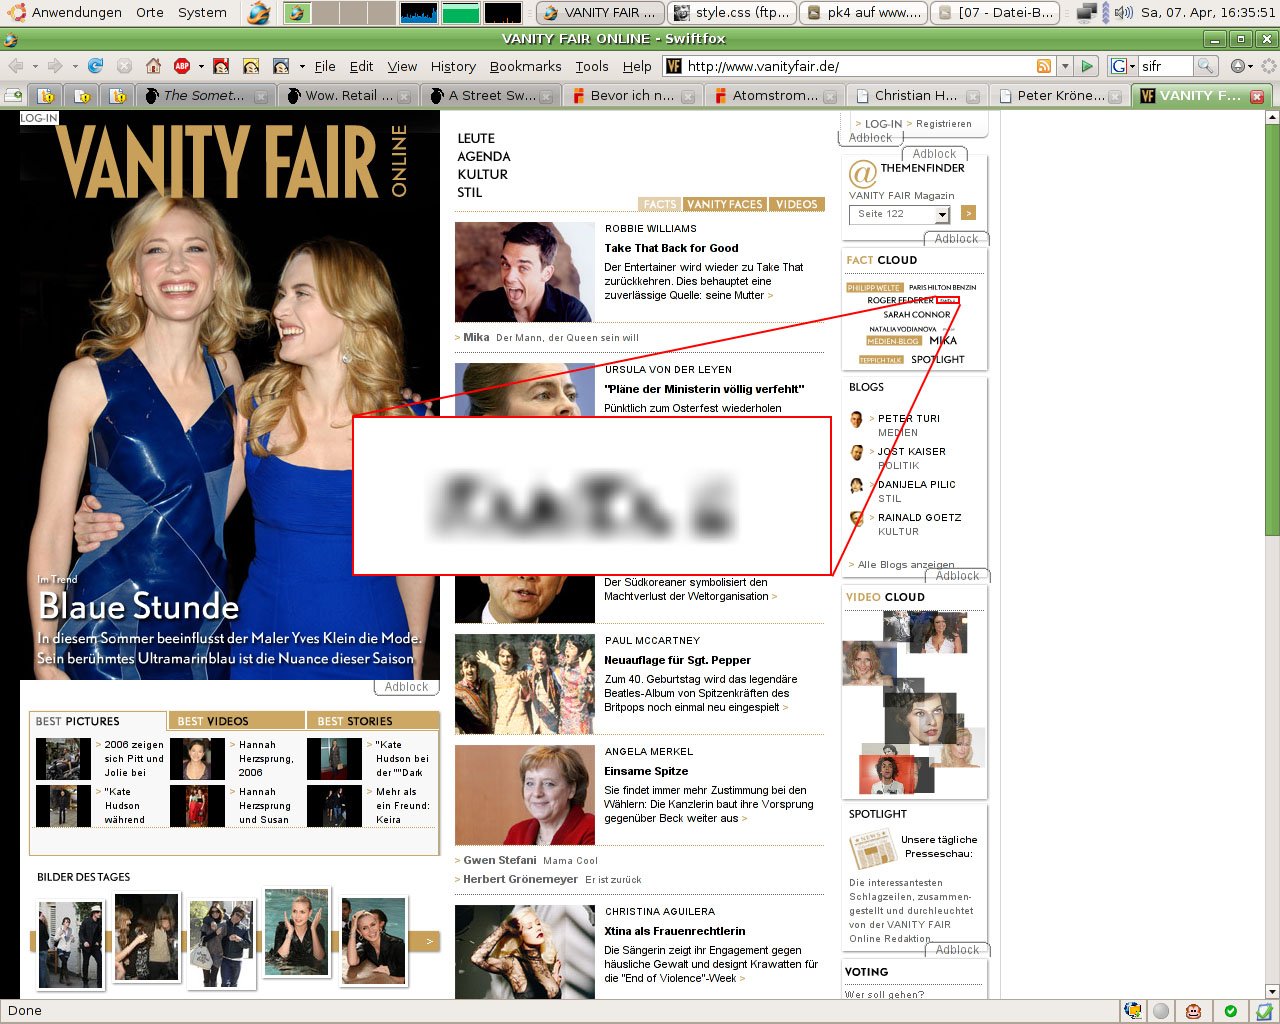
Task: Open the address bar URL history dropdown
Action: coord(1065,66)
